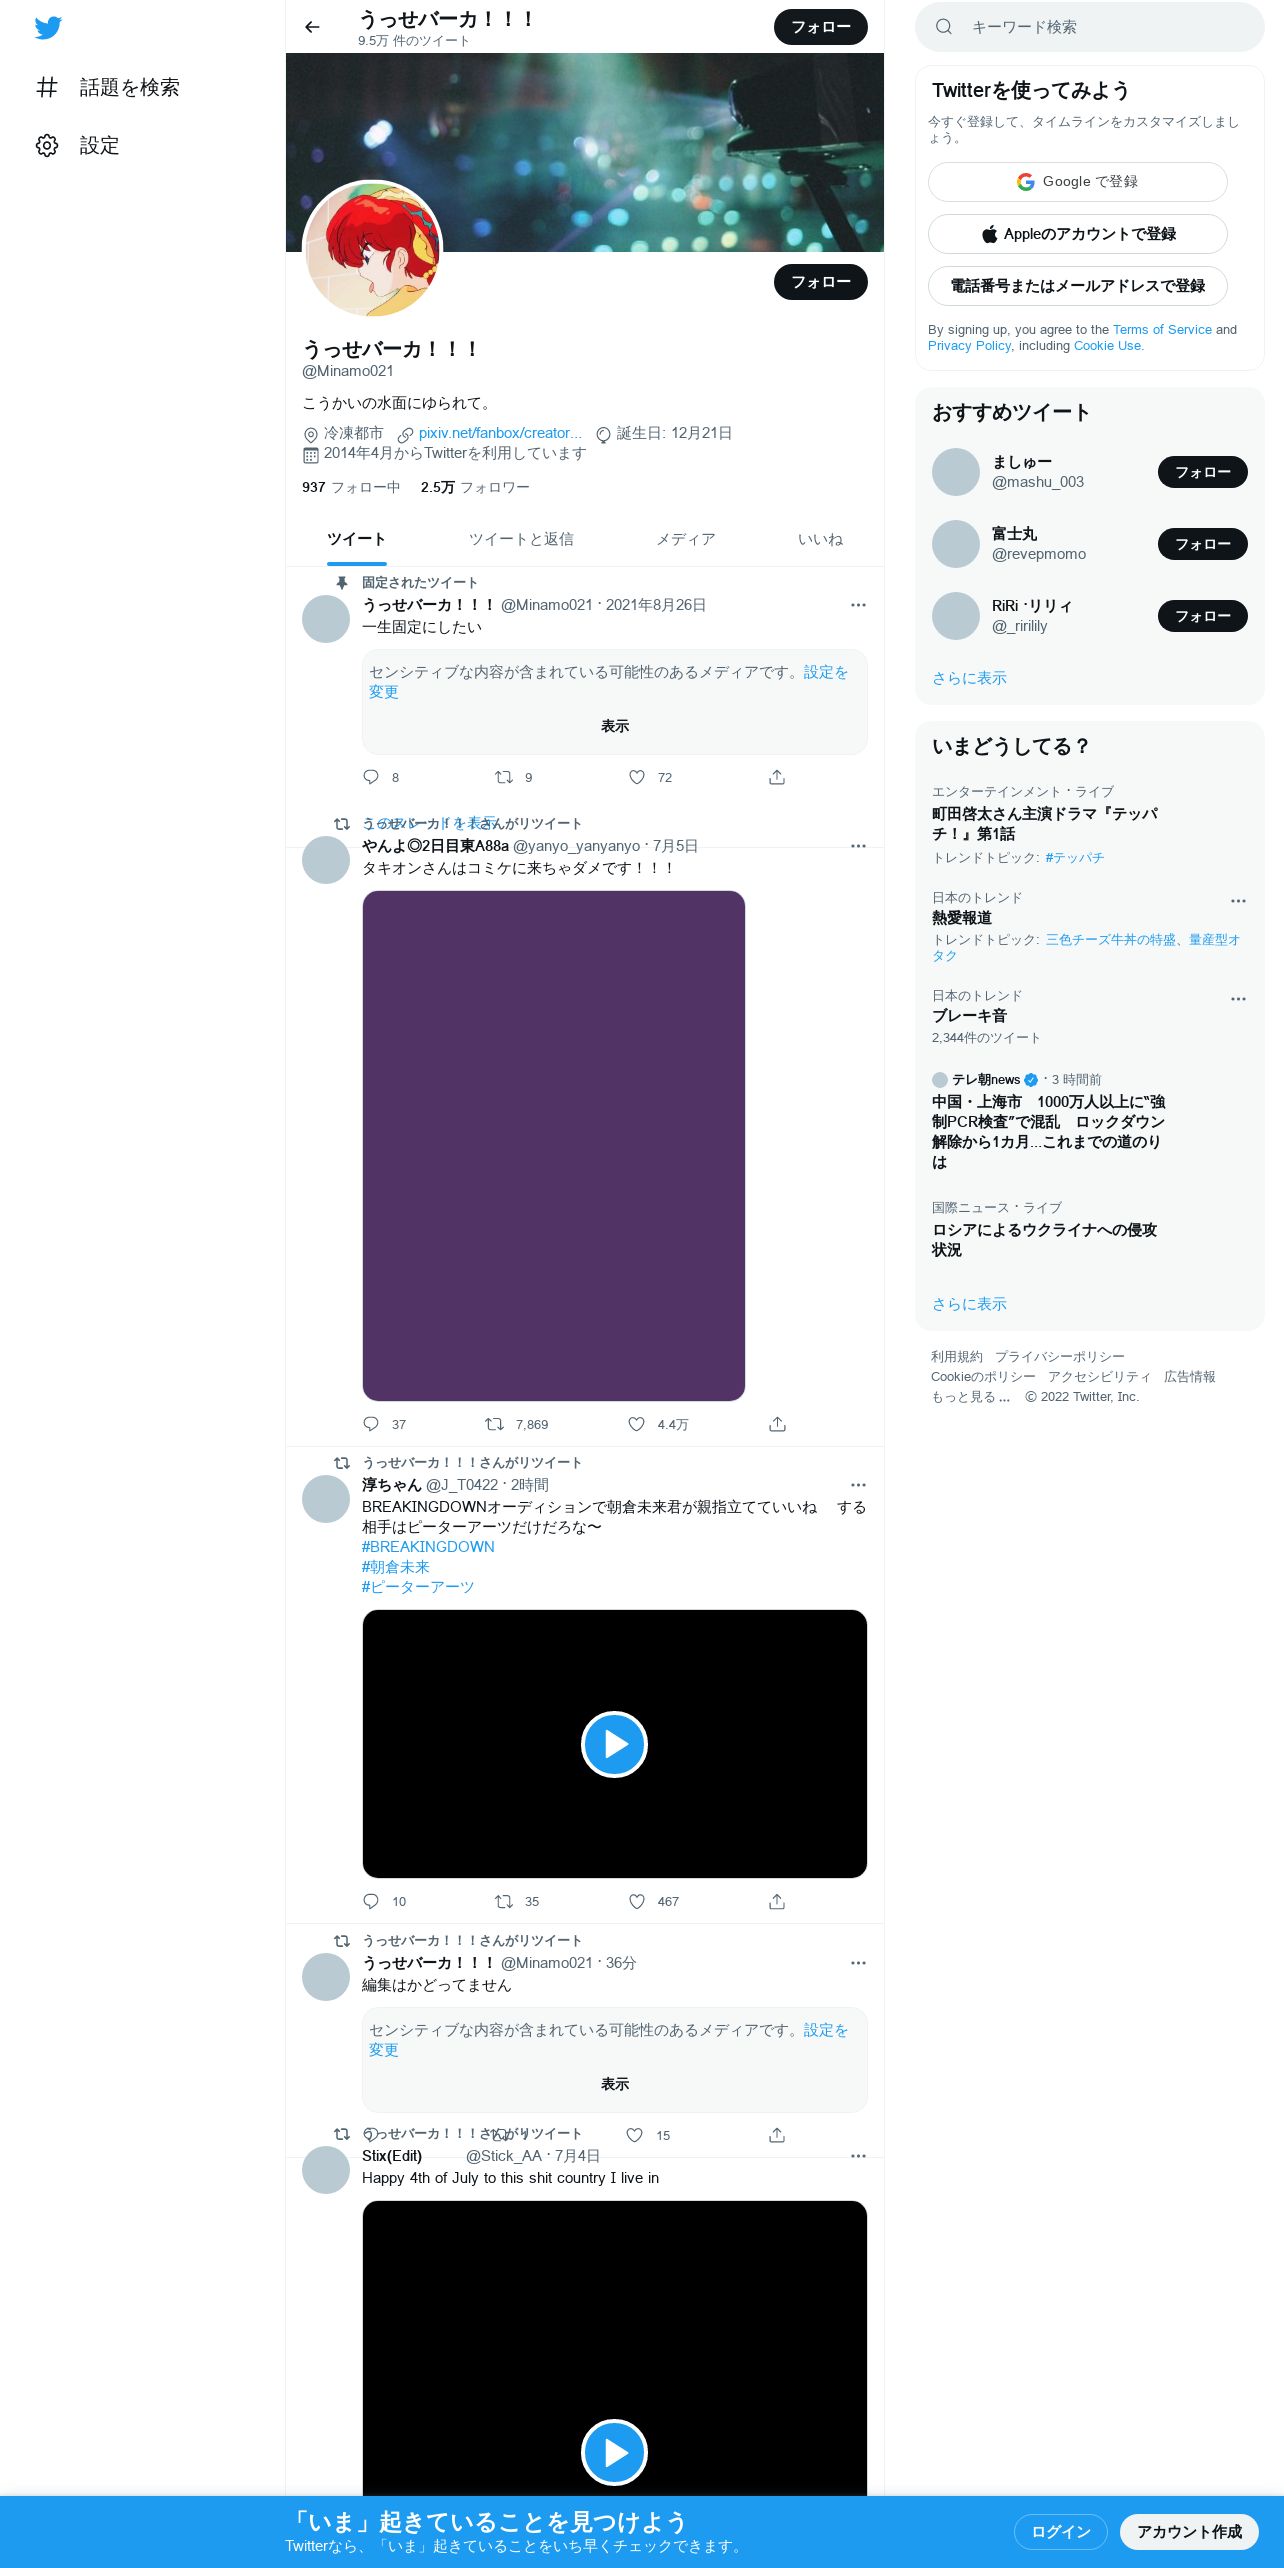Sign up with Google で登録
The height and width of the screenshot is (2568, 1284).
tap(1078, 182)
